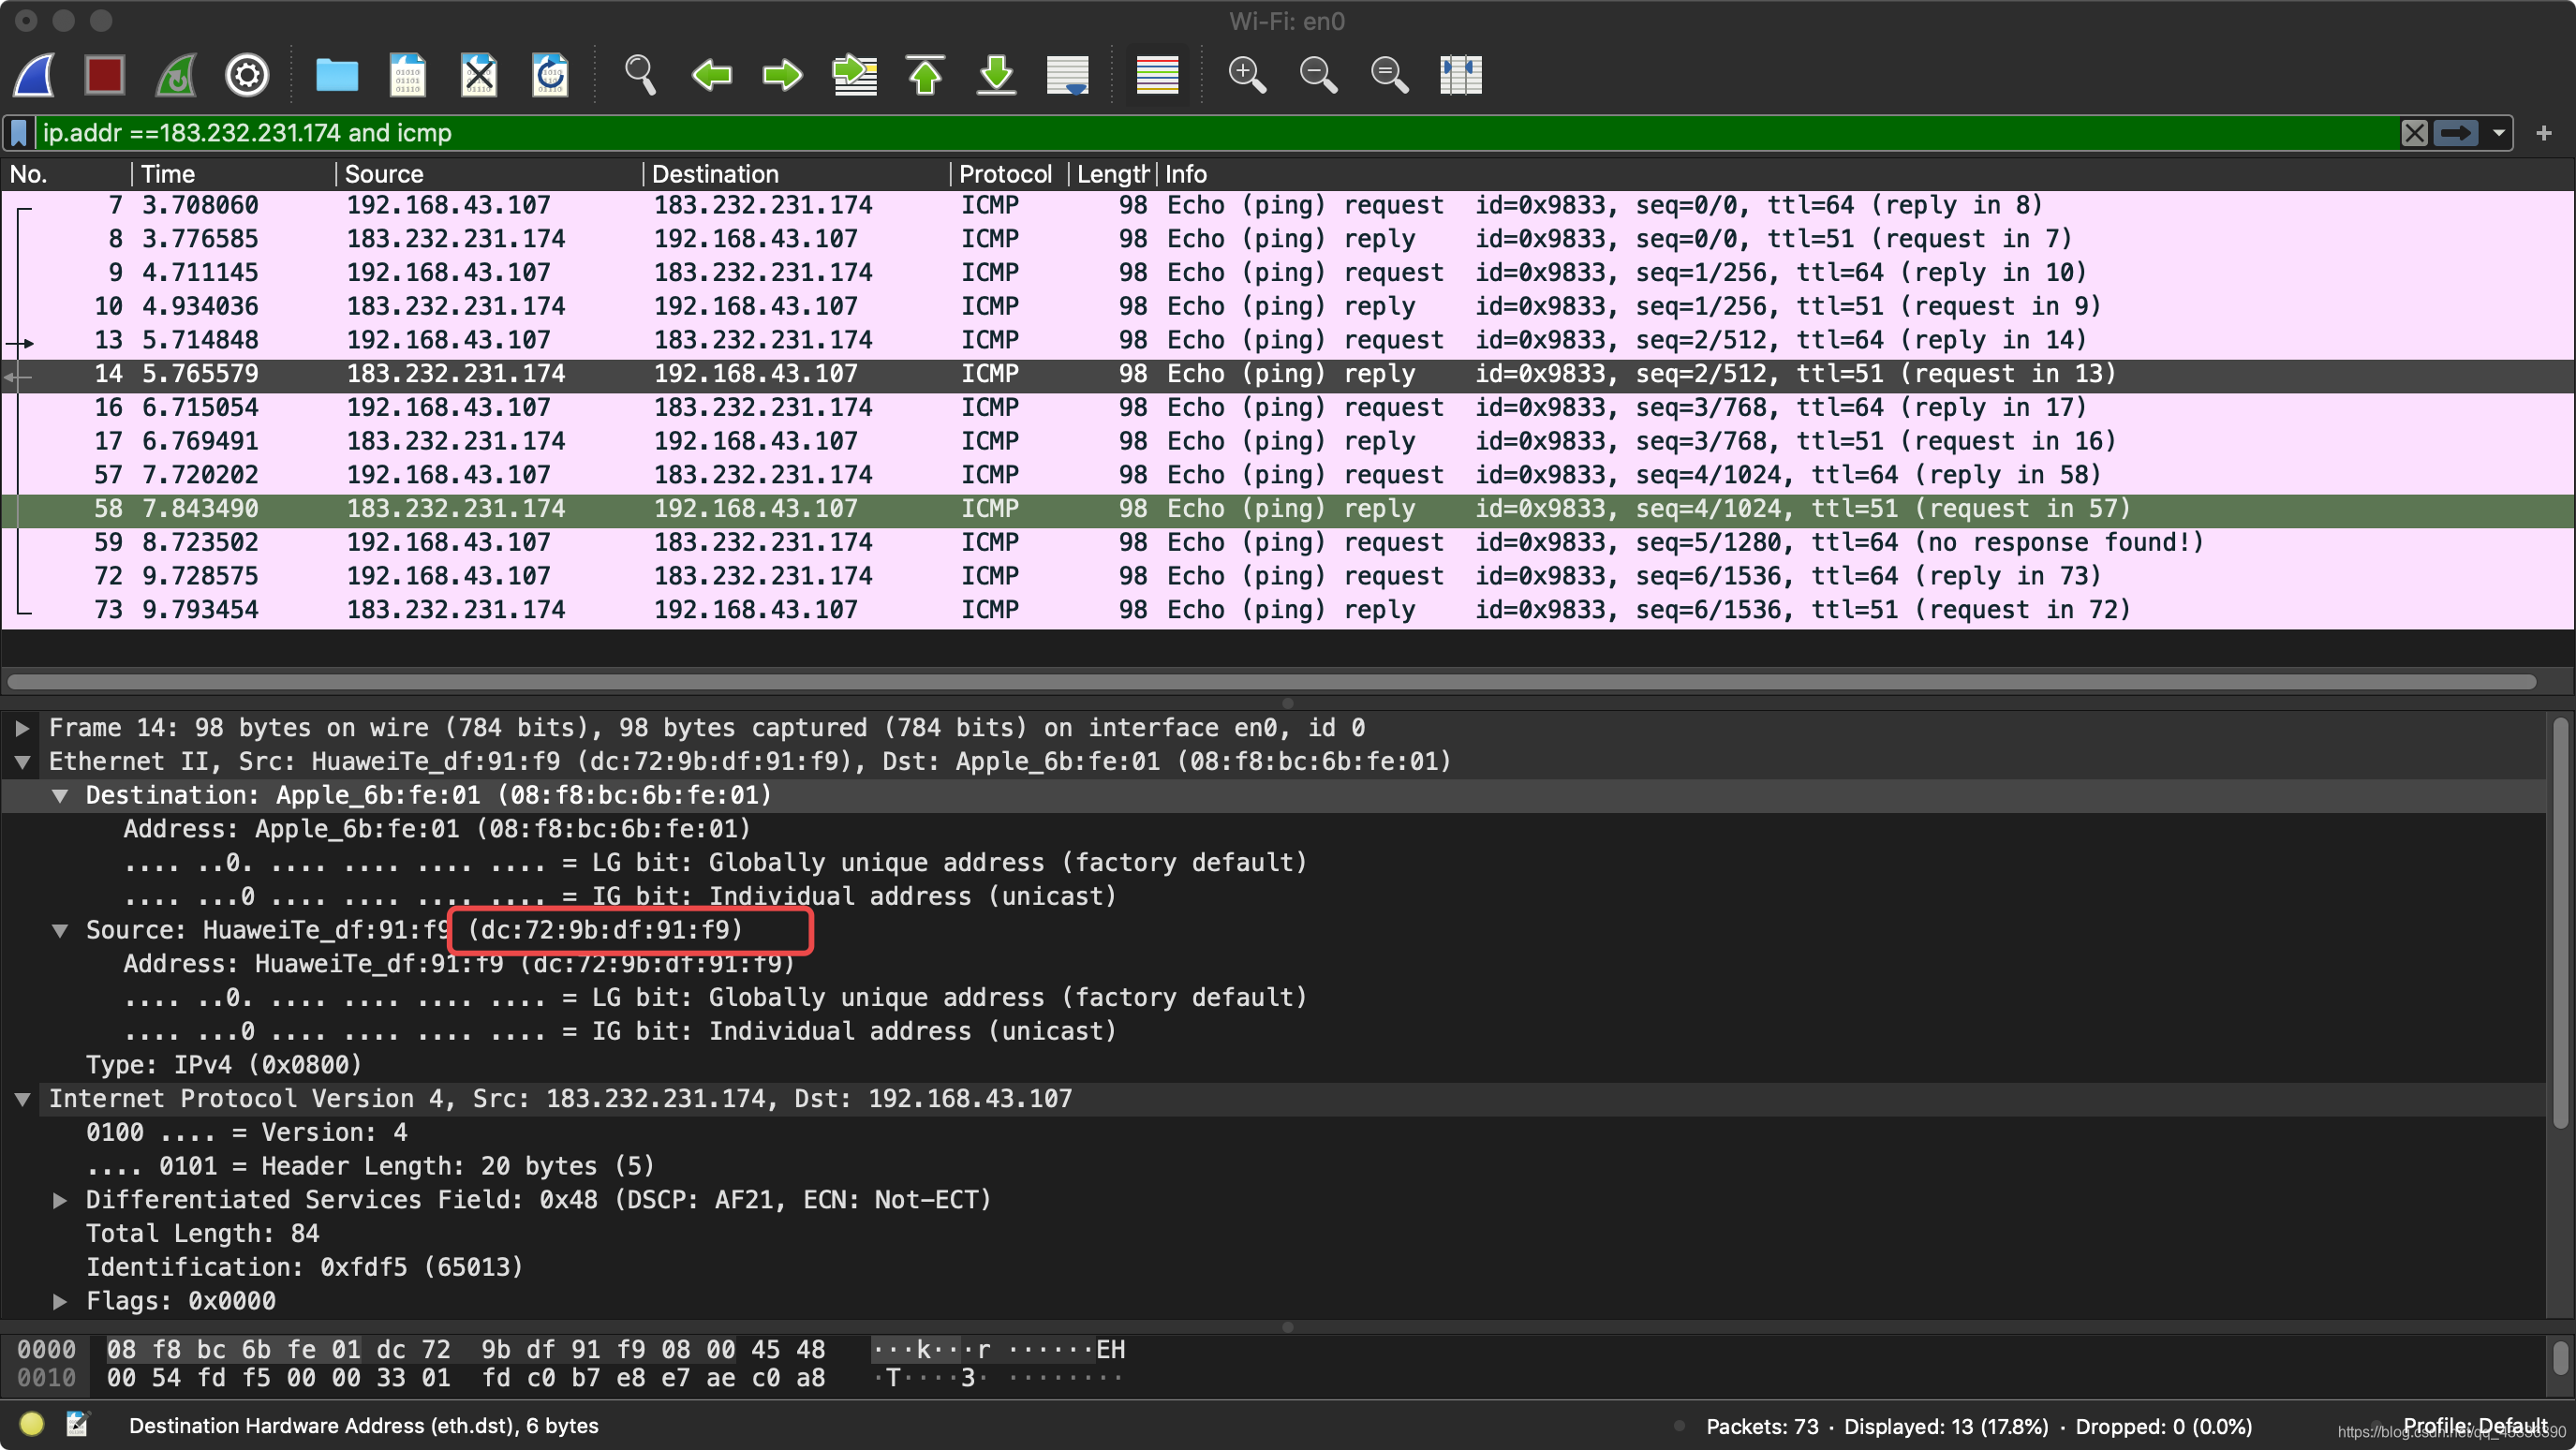Select packet number 10 echo reply
Viewport: 2576px width, 1450px height.
point(1288,306)
